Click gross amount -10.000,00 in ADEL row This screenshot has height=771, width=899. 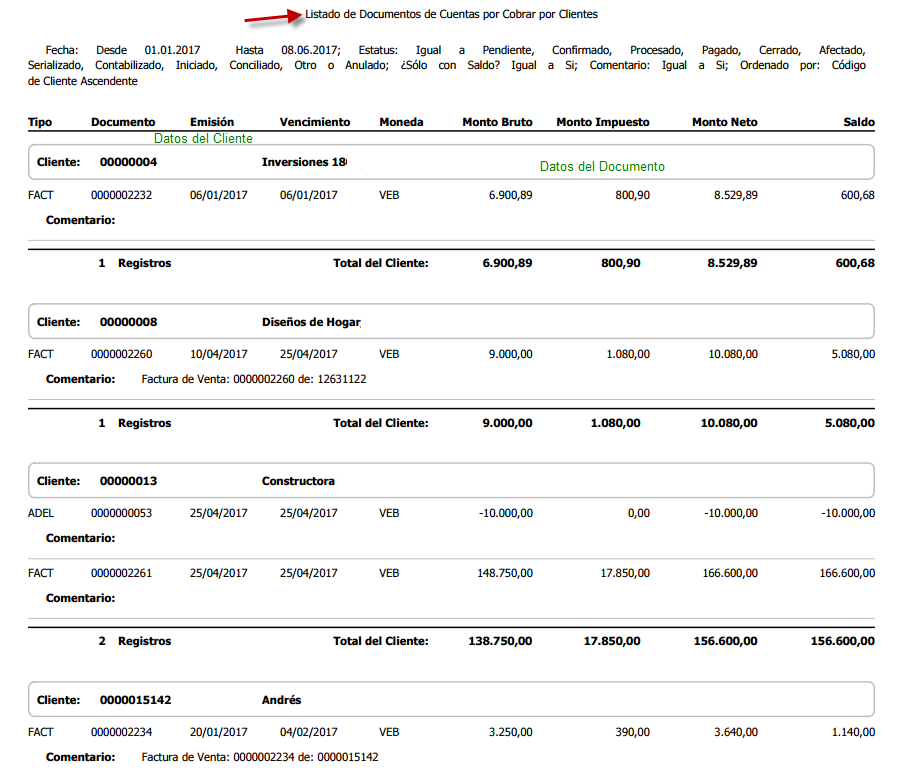tap(506, 514)
